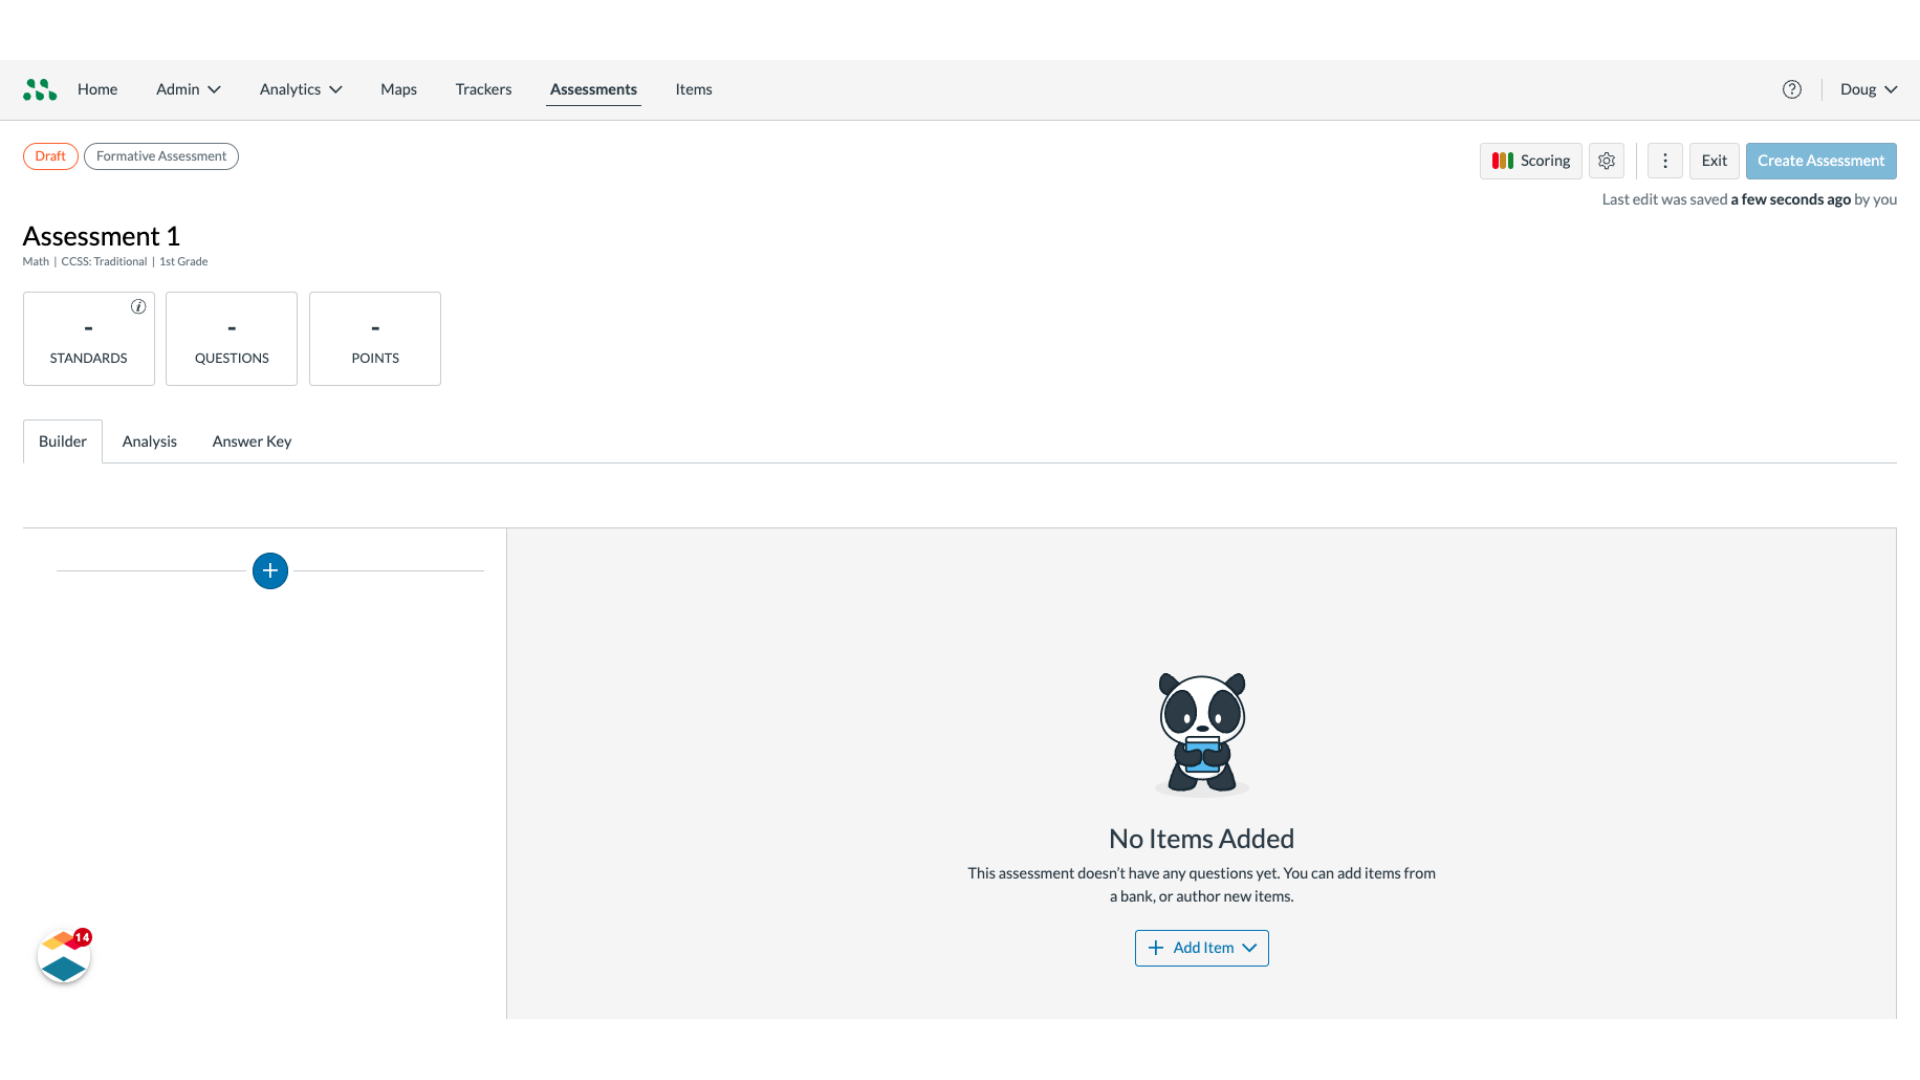The height and width of the screenshot is (1080, 1920).
Task: Toggle the Formative Assessment badge
Action: pos(161,156)
